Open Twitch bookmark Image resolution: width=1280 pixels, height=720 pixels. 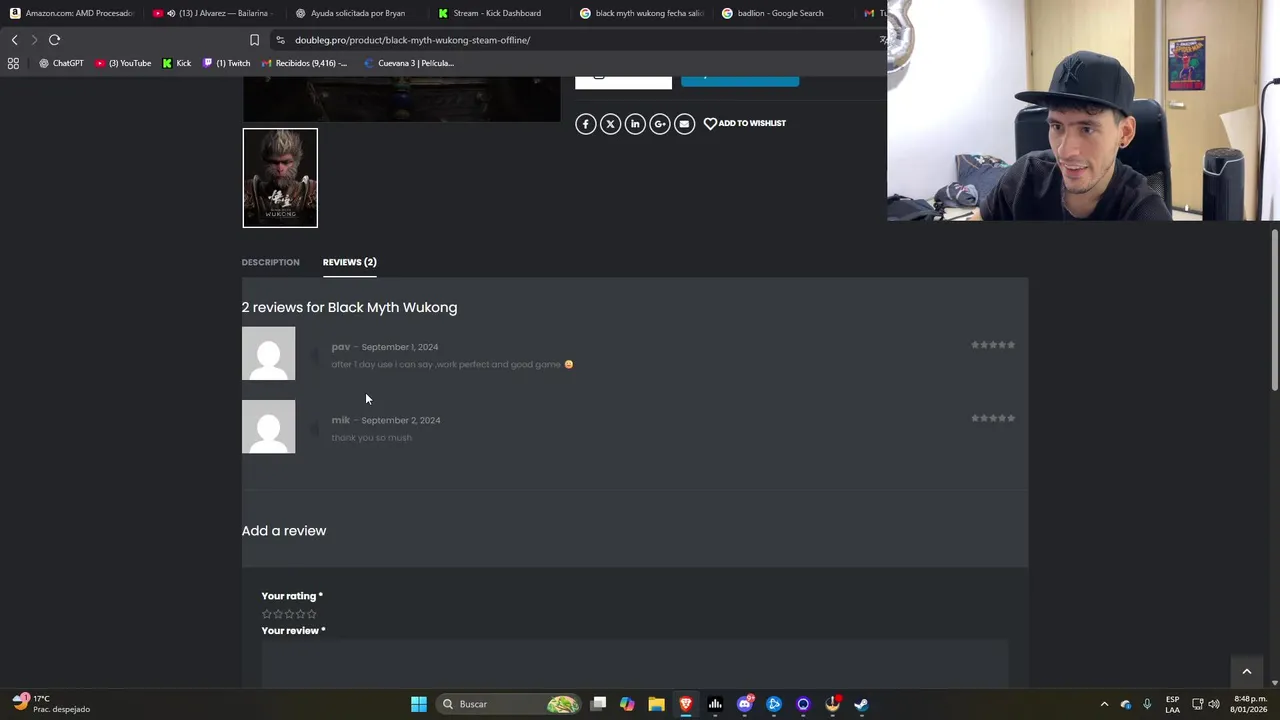(226, 63)
